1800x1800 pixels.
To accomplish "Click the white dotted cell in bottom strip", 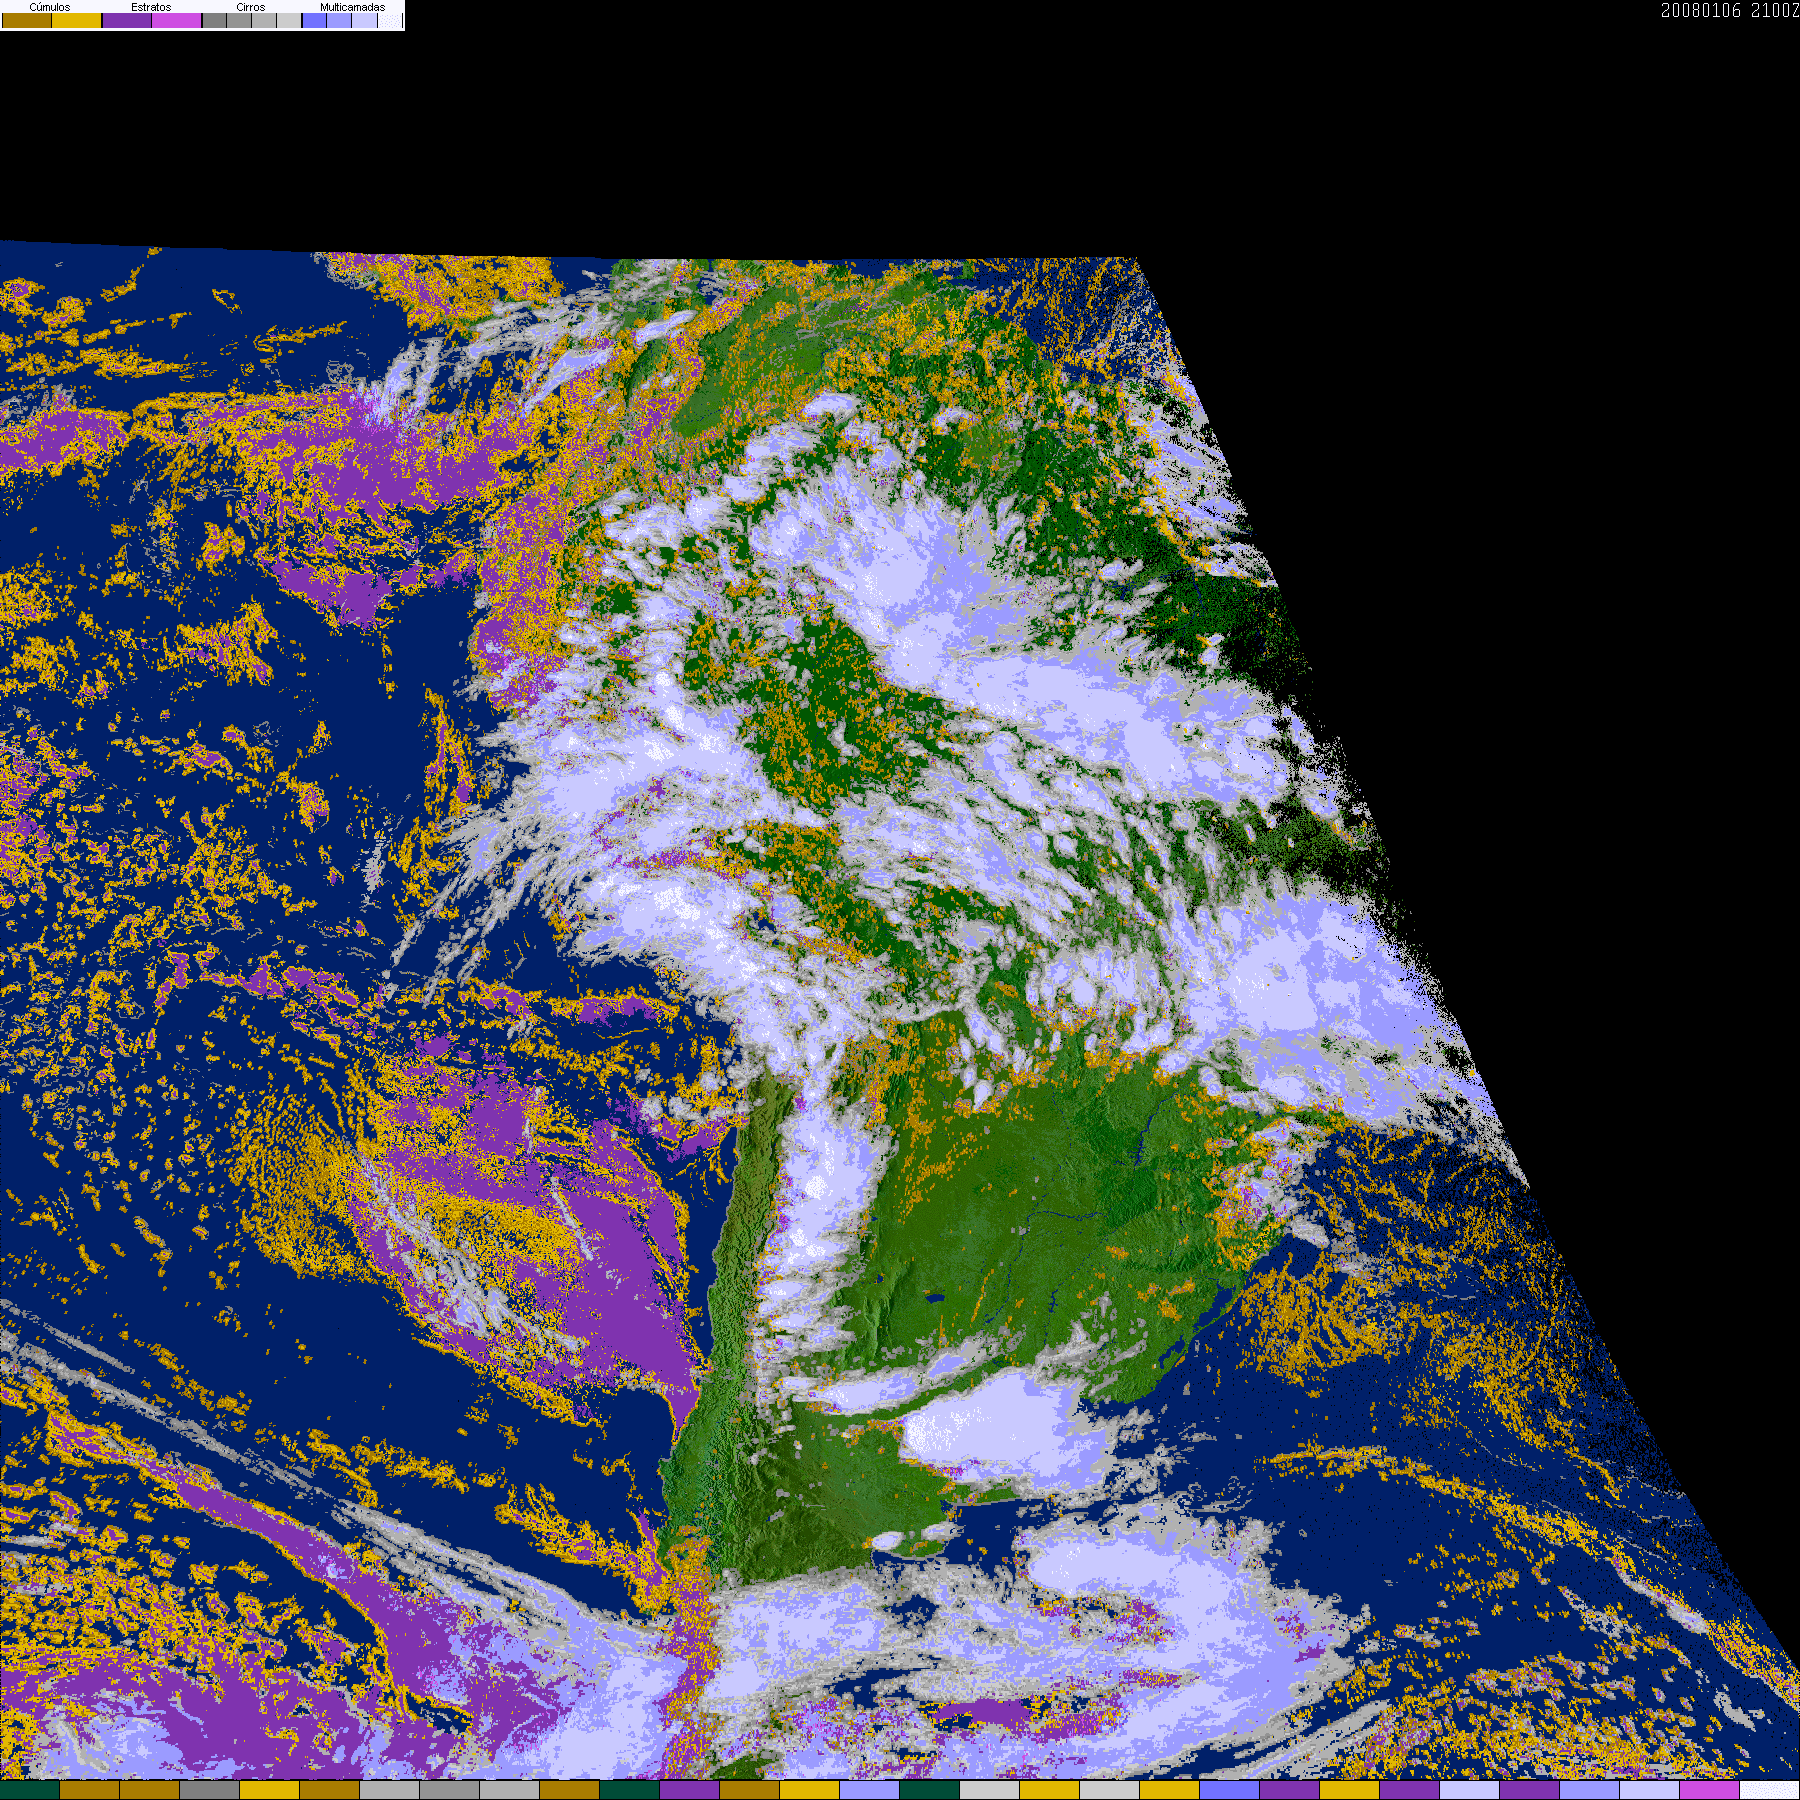I will tap(1769, 1790).
